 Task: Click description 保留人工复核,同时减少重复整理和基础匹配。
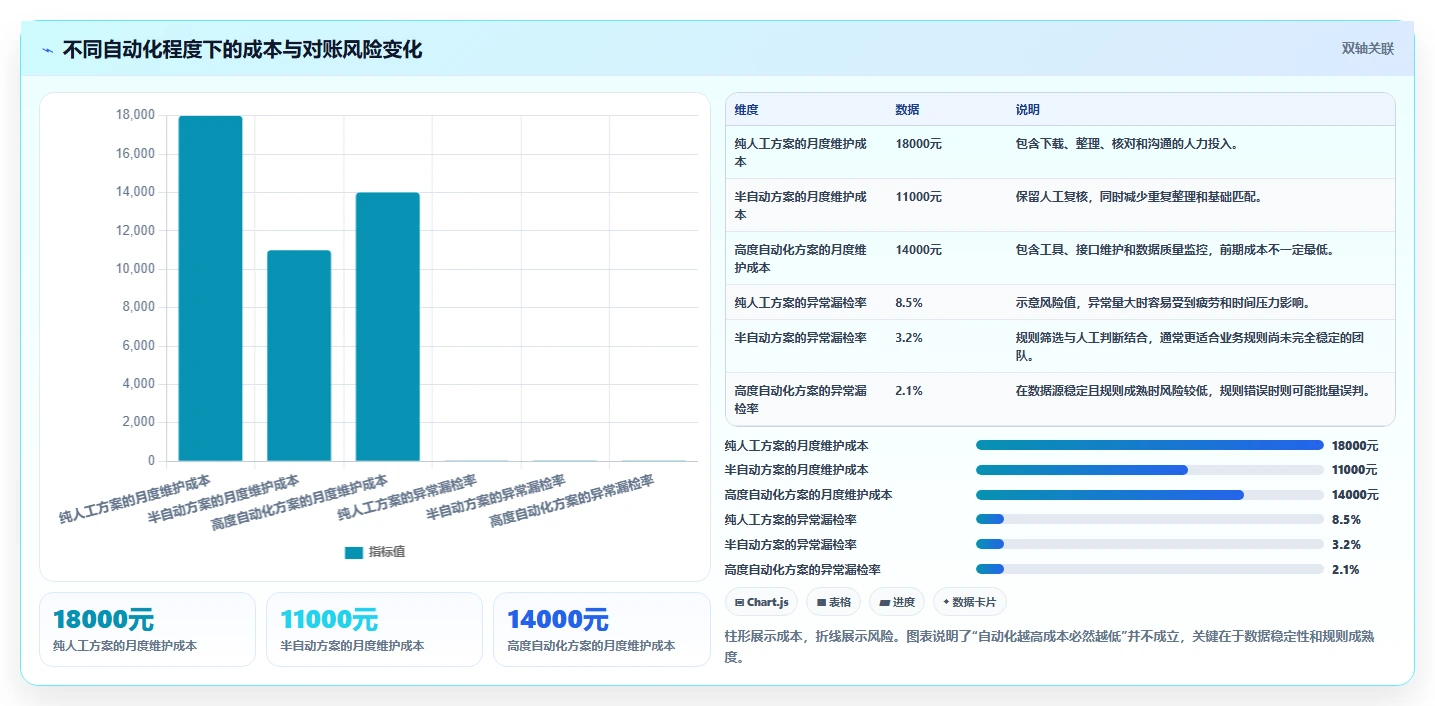tap(1139, 197)
